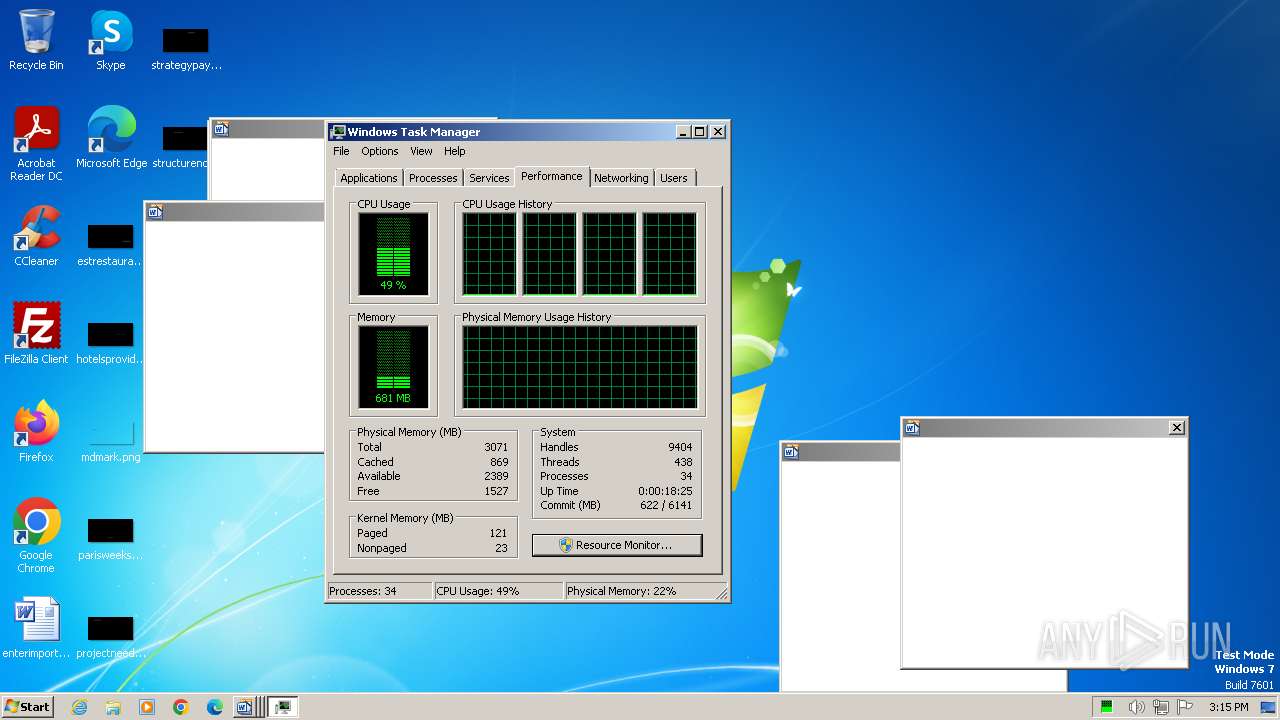Switch to the Processes tab

pos(433,178)
